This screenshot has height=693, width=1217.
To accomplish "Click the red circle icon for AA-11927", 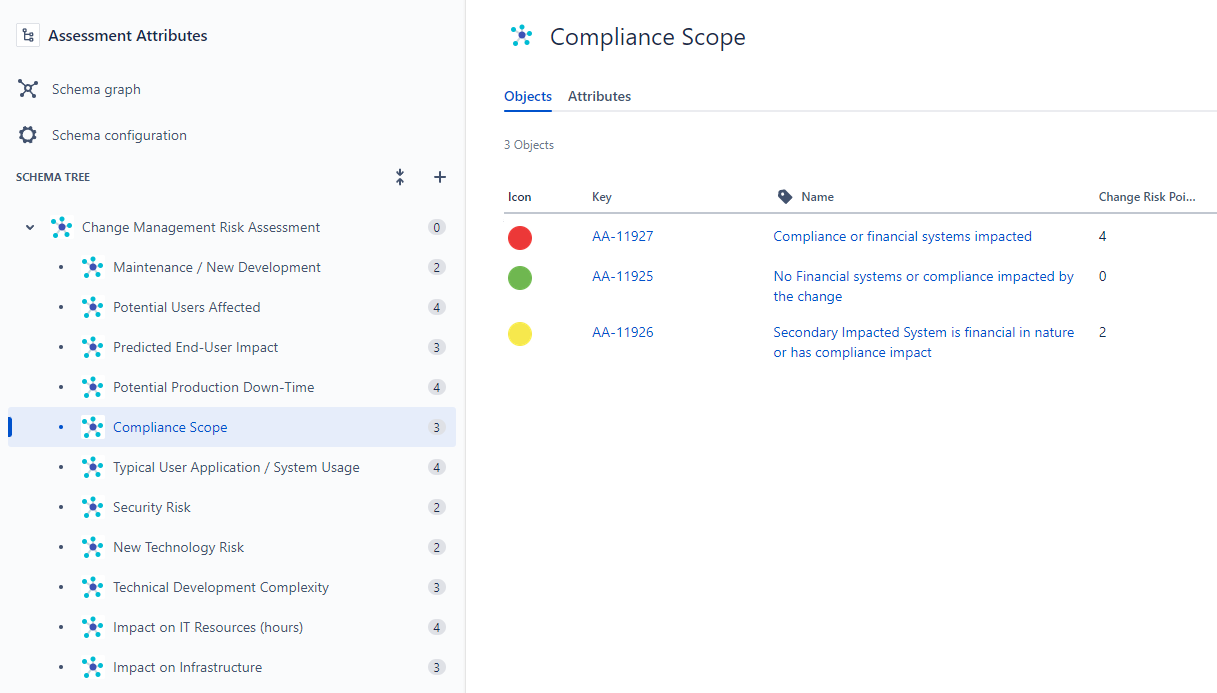I will tap(519, 238).
